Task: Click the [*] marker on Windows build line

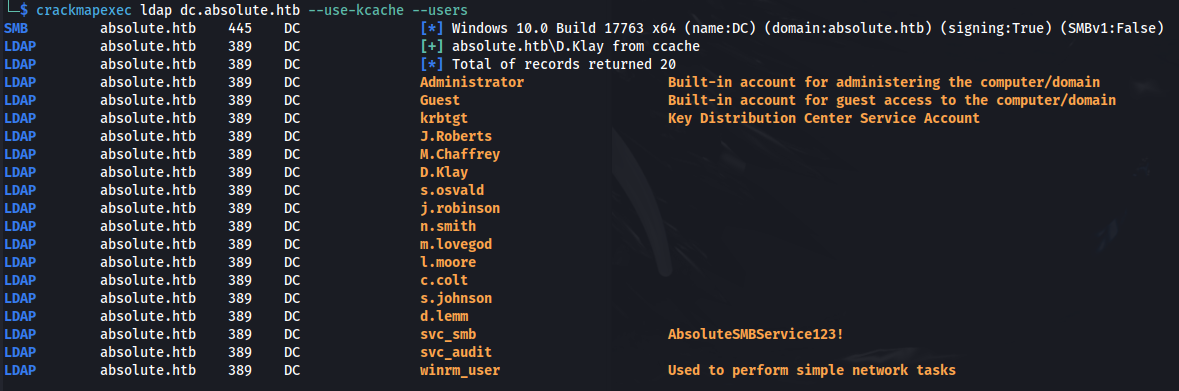Action: [432, 29]
